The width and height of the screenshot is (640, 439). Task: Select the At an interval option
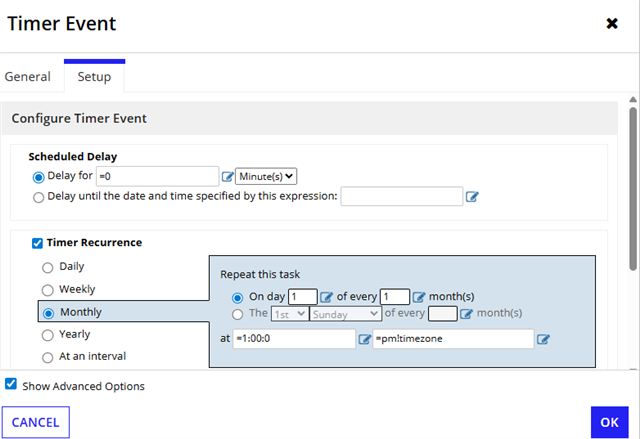pos(47,357)
